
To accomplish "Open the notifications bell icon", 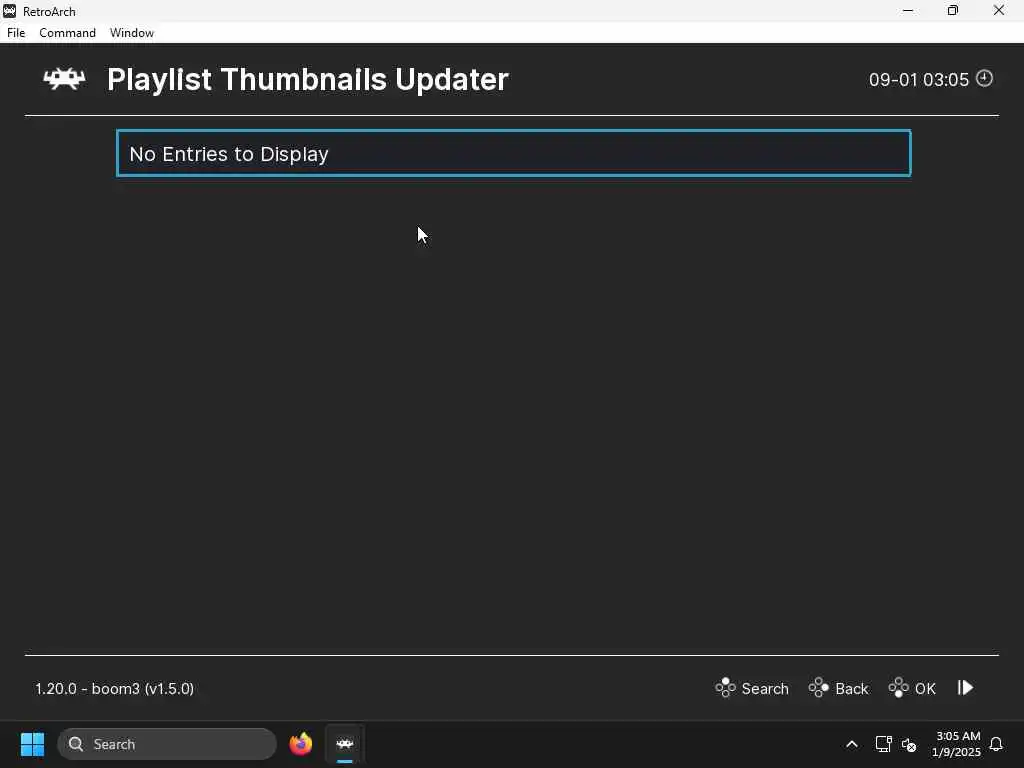I will coord(996,744).
